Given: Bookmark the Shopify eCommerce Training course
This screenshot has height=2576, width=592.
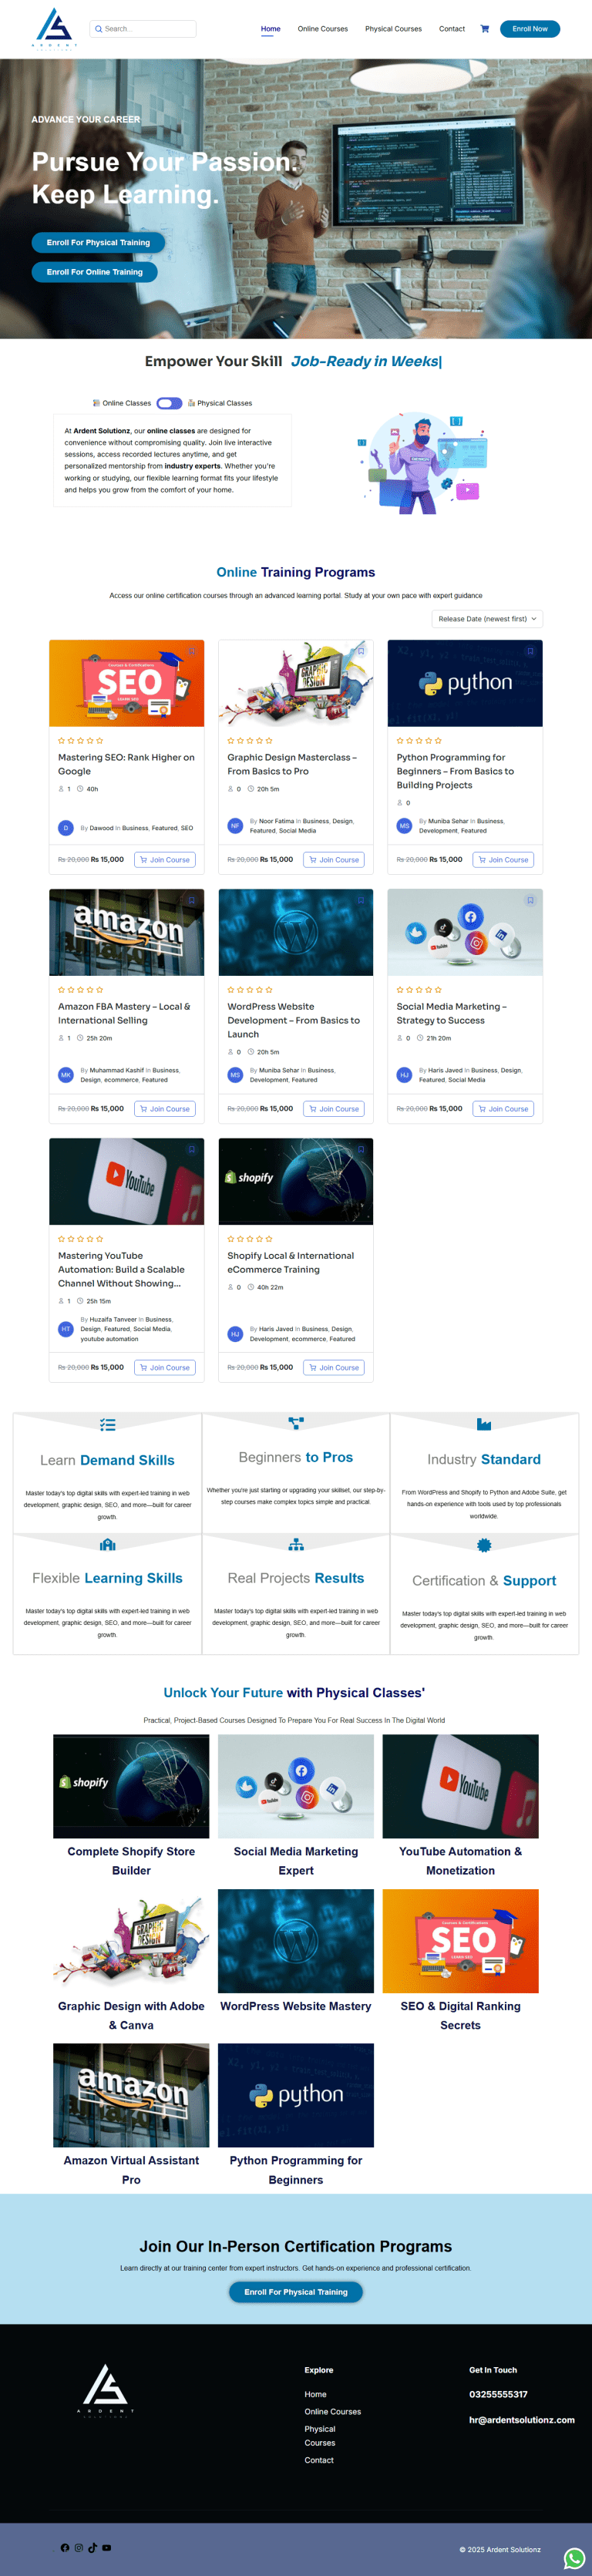Looking at the screenshot, I should (361, 1149).
